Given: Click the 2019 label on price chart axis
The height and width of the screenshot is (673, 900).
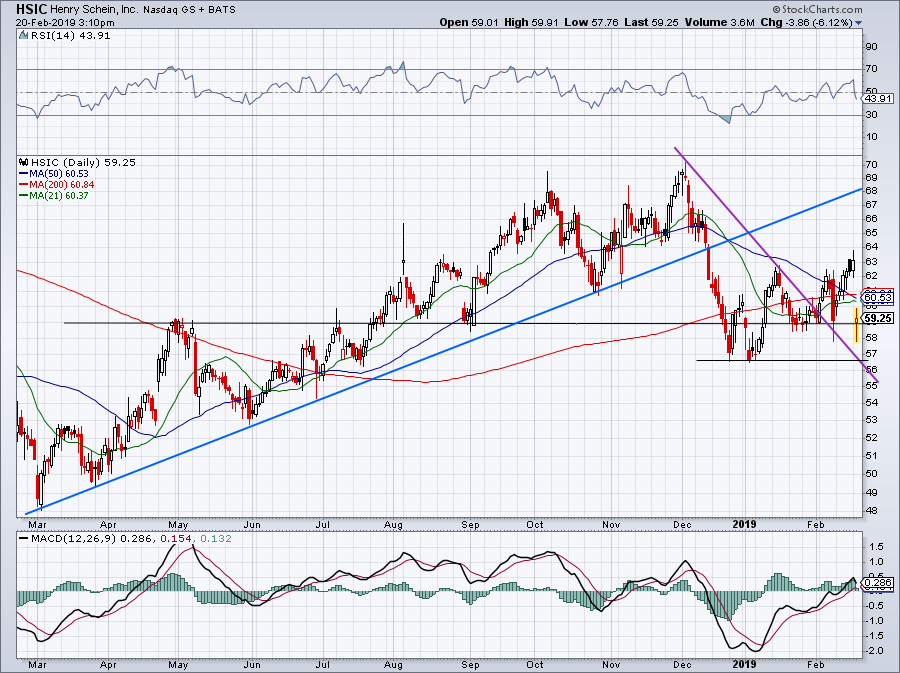Looking at the screenshot, I should pos(744,524).
